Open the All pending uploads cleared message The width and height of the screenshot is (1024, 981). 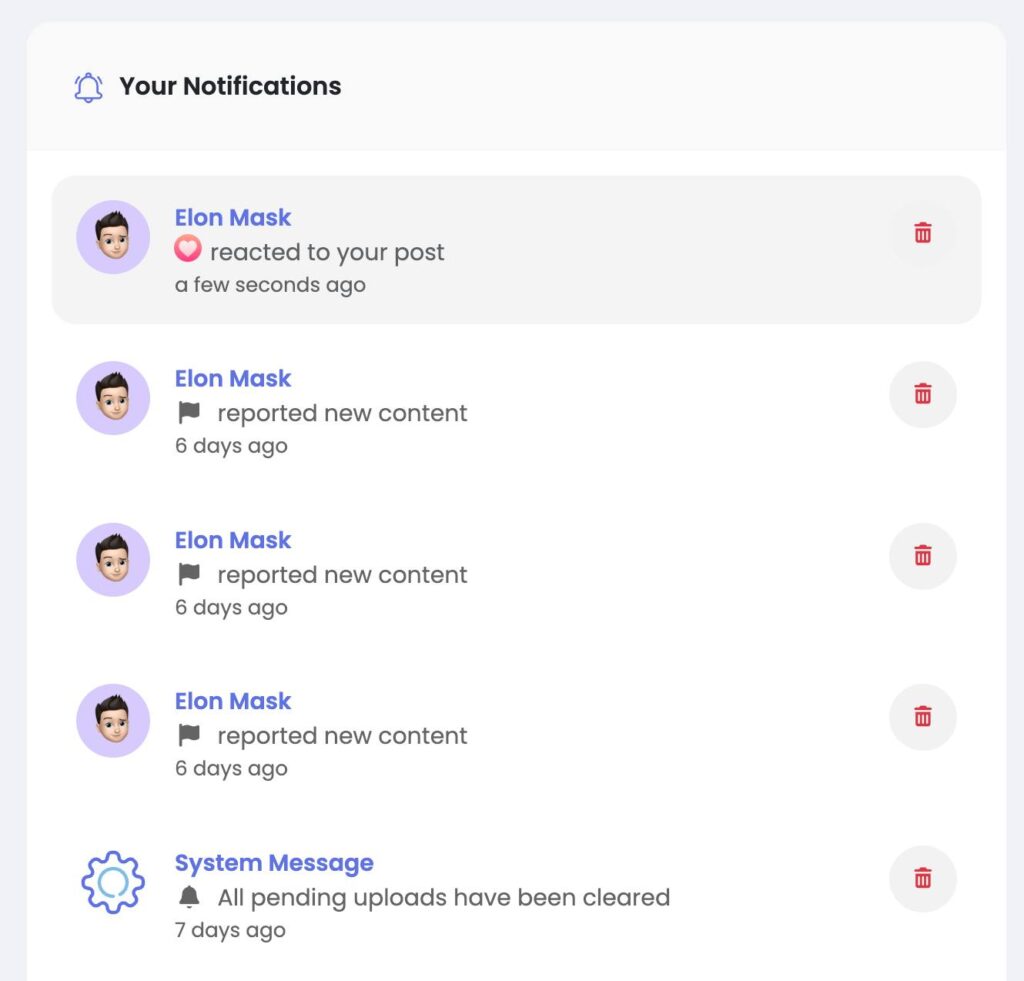pyautogui.click(x=443, y=897)
